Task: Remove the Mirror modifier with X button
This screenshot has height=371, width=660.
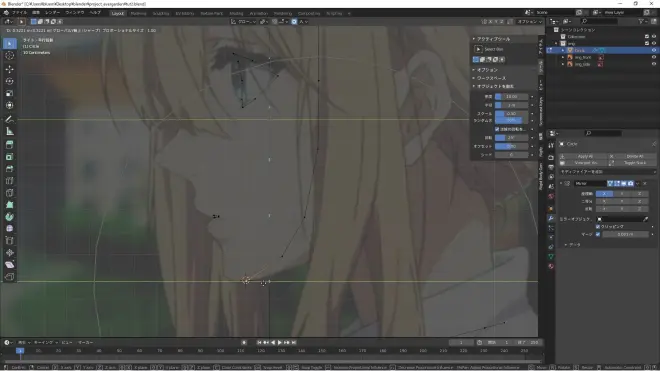Action: (645, 184)
